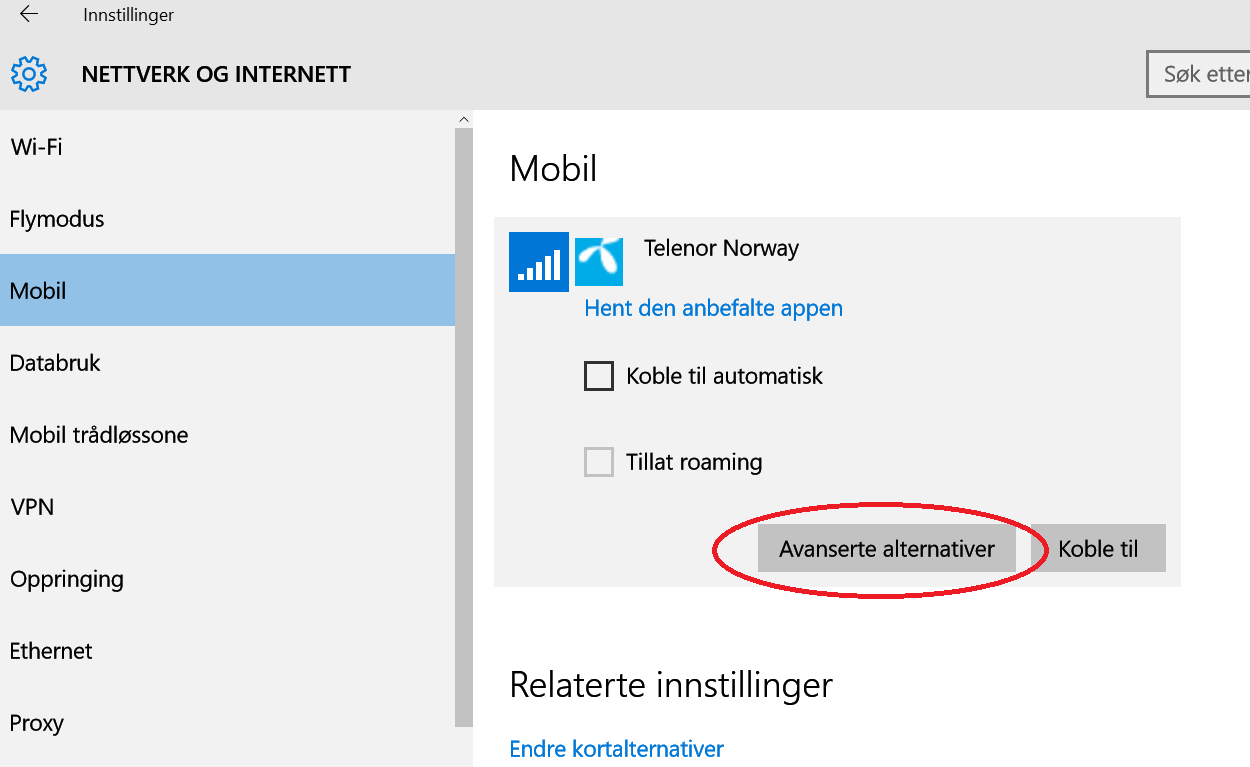Image resolution: width=1250 pixels, height=767 pixels.
Task: Toggle the Tillat roaming checkbox
Action: 598,462
